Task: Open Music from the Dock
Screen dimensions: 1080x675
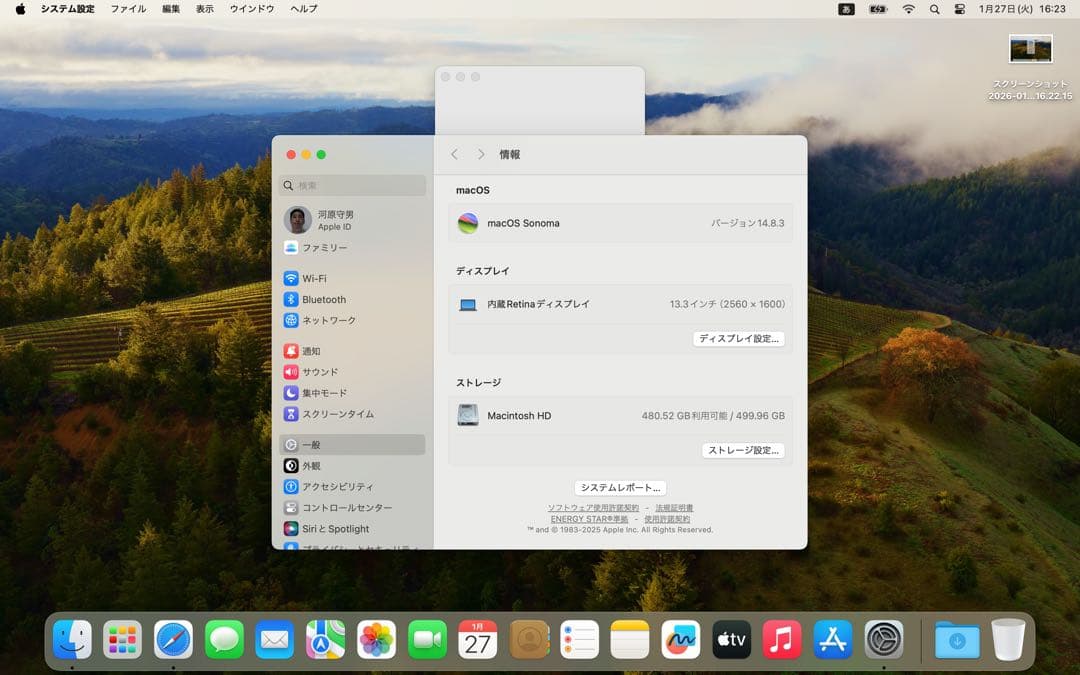Action: coord(781,636)
